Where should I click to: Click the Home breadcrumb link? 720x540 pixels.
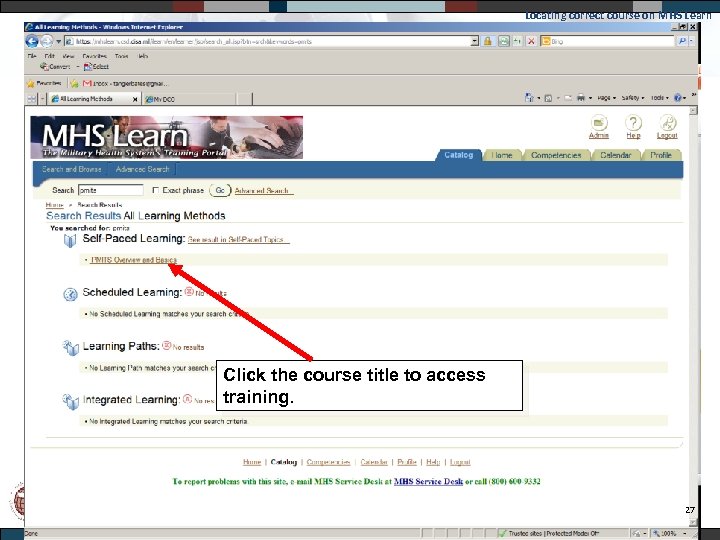pyautogui.click(x=55, y=205)
